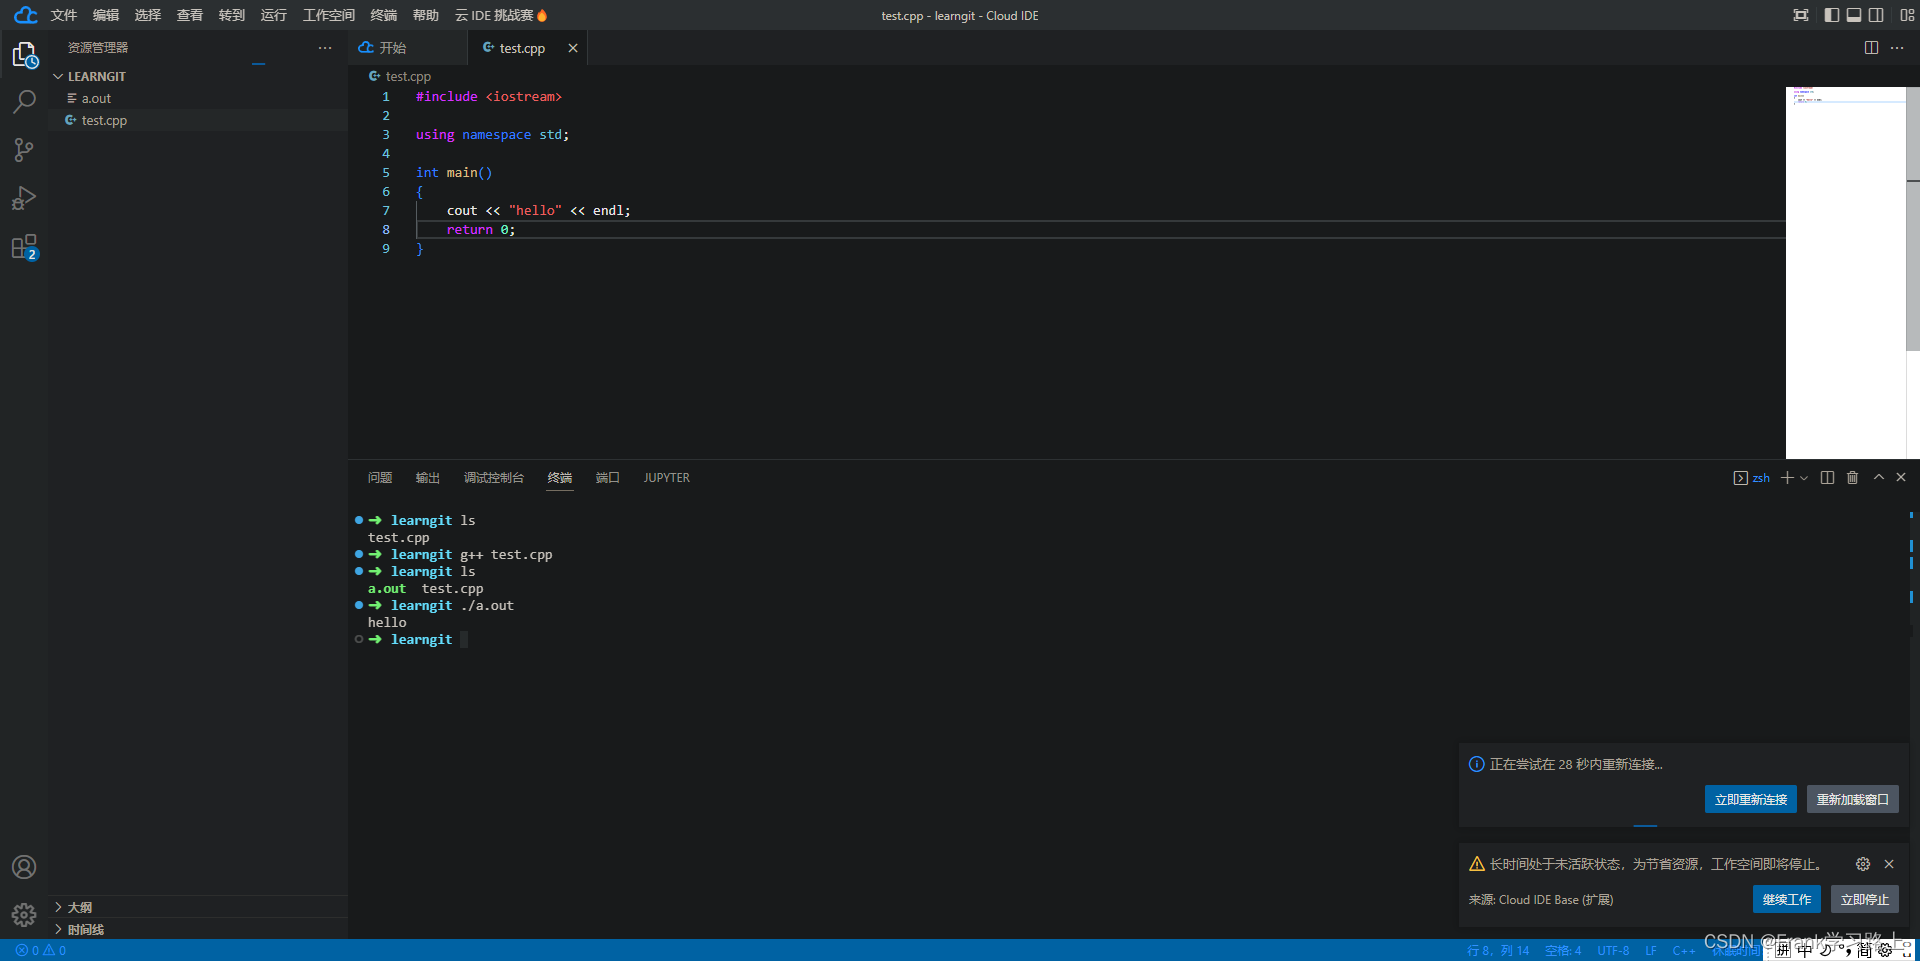Open the Manage gear icon
This screenshot has width=1920, height=961.
click(24, 914)
